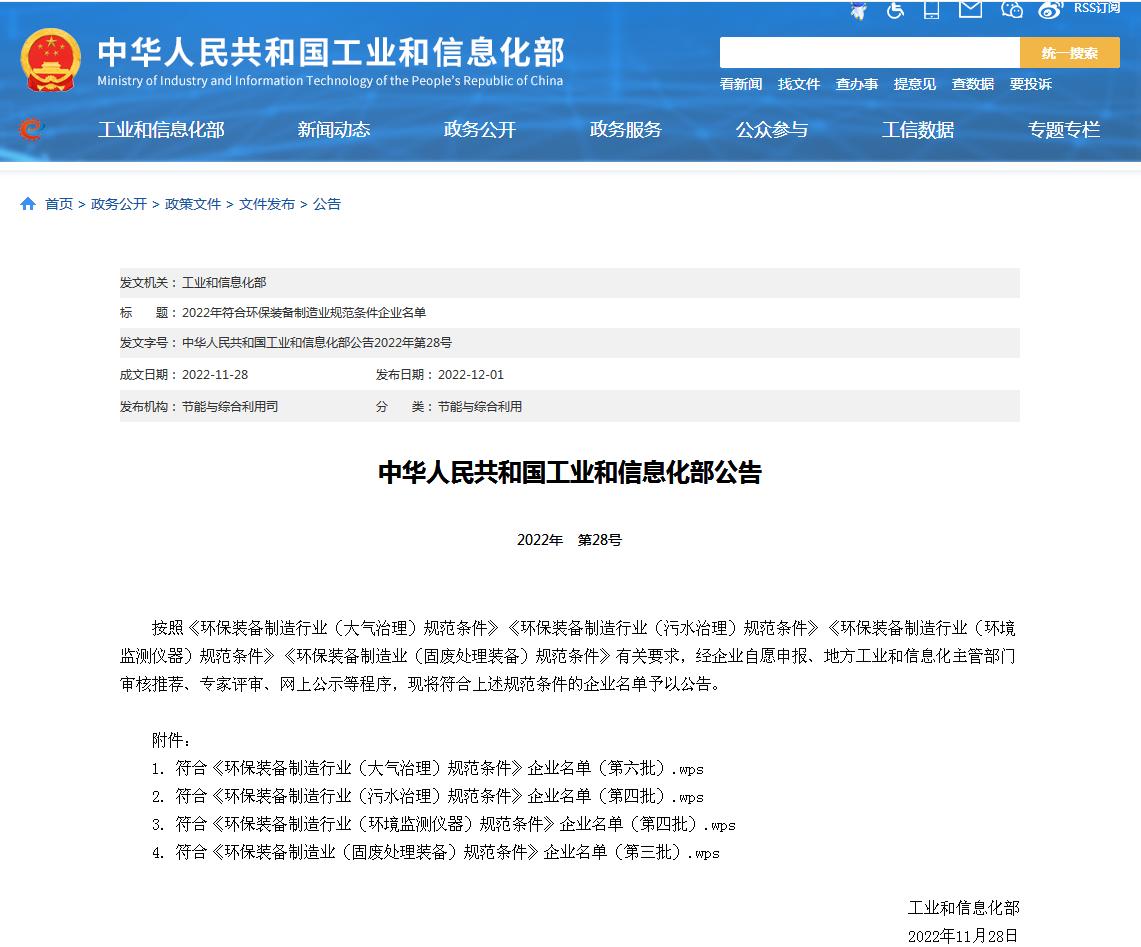Click the site search input field
This screenshot has height=947, width=1141.
(x=870, y=52)
